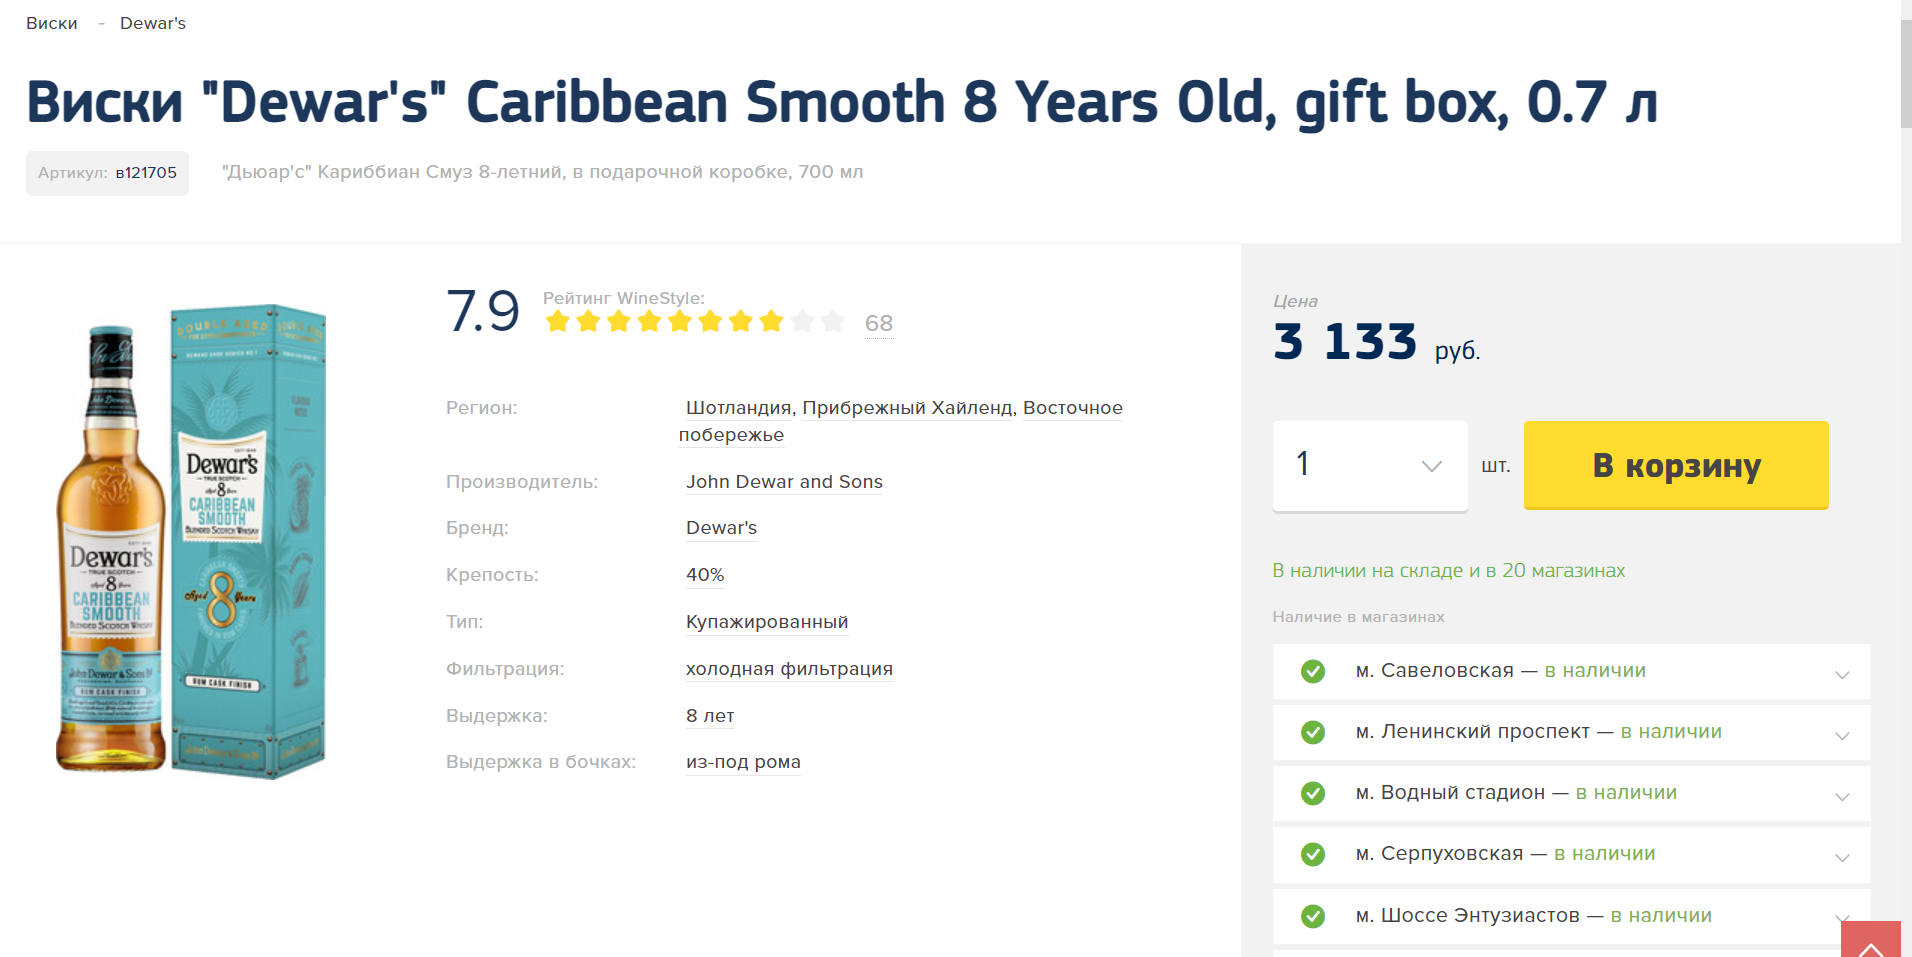Expand the м. Серпуховская store row
This screenshot has height=957, width=1912.
[x=1842, y=857]
